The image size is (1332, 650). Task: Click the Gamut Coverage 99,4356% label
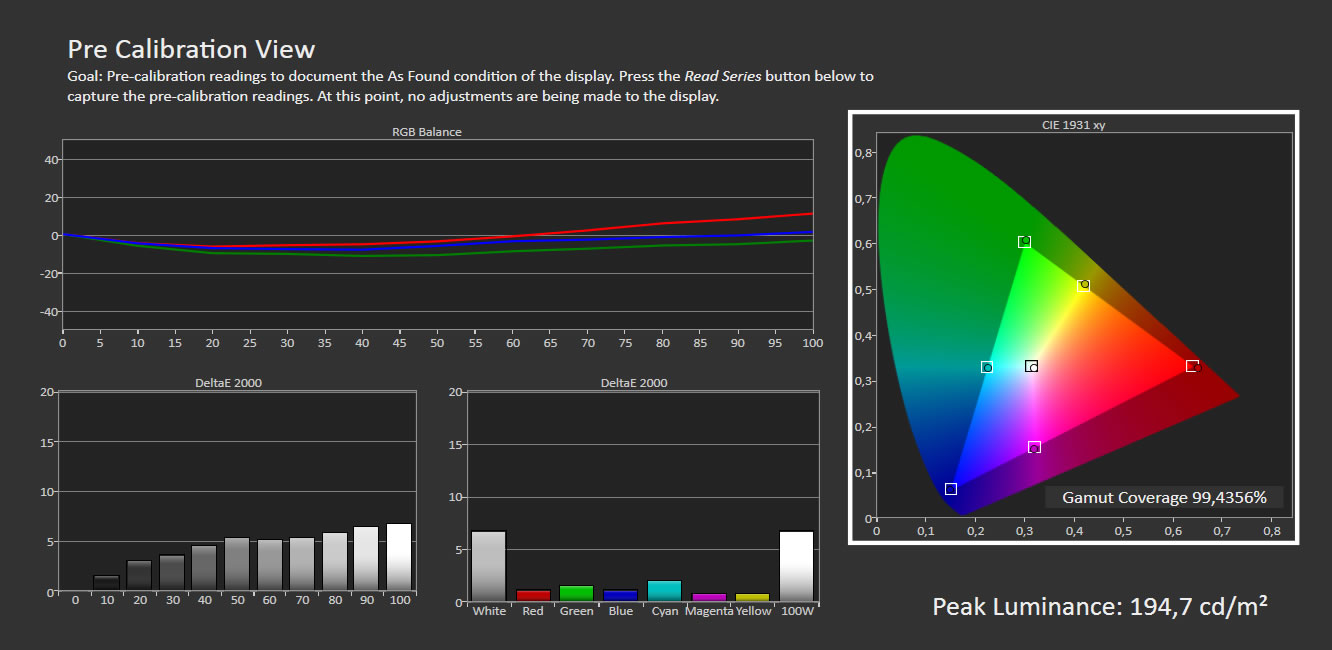point(1164,498)
